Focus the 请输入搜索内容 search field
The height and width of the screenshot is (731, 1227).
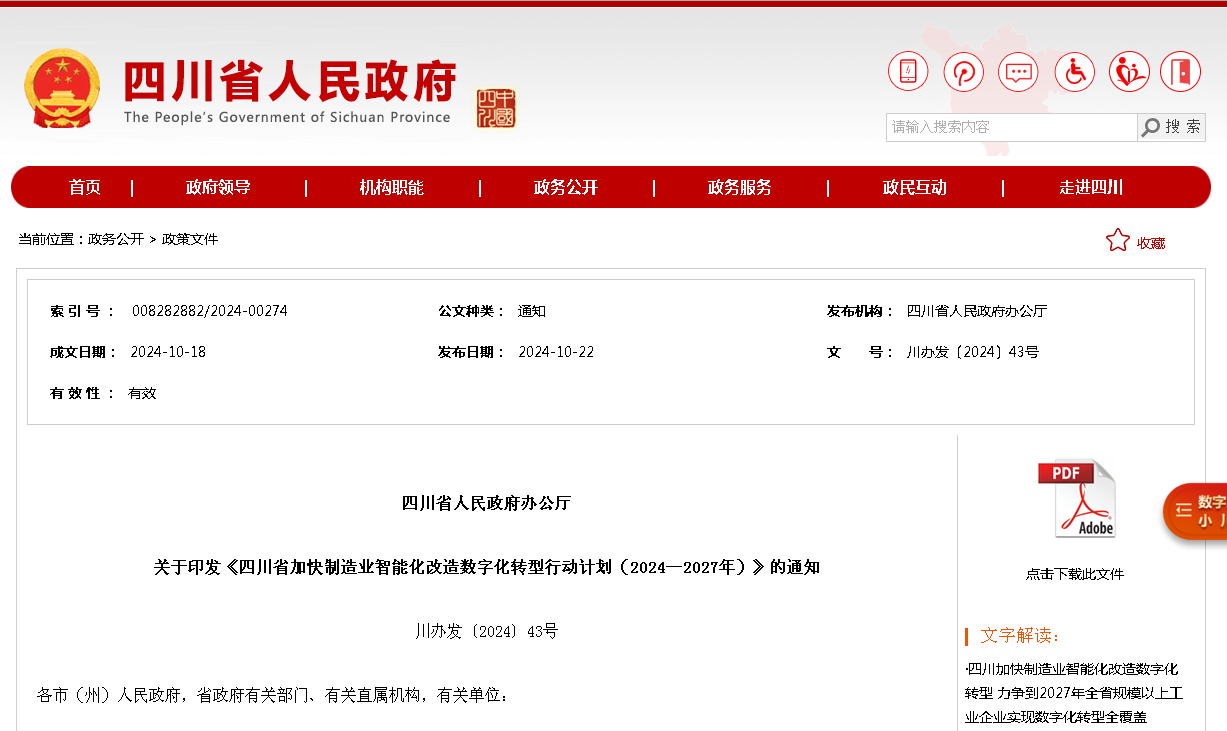click(1011, 127)
